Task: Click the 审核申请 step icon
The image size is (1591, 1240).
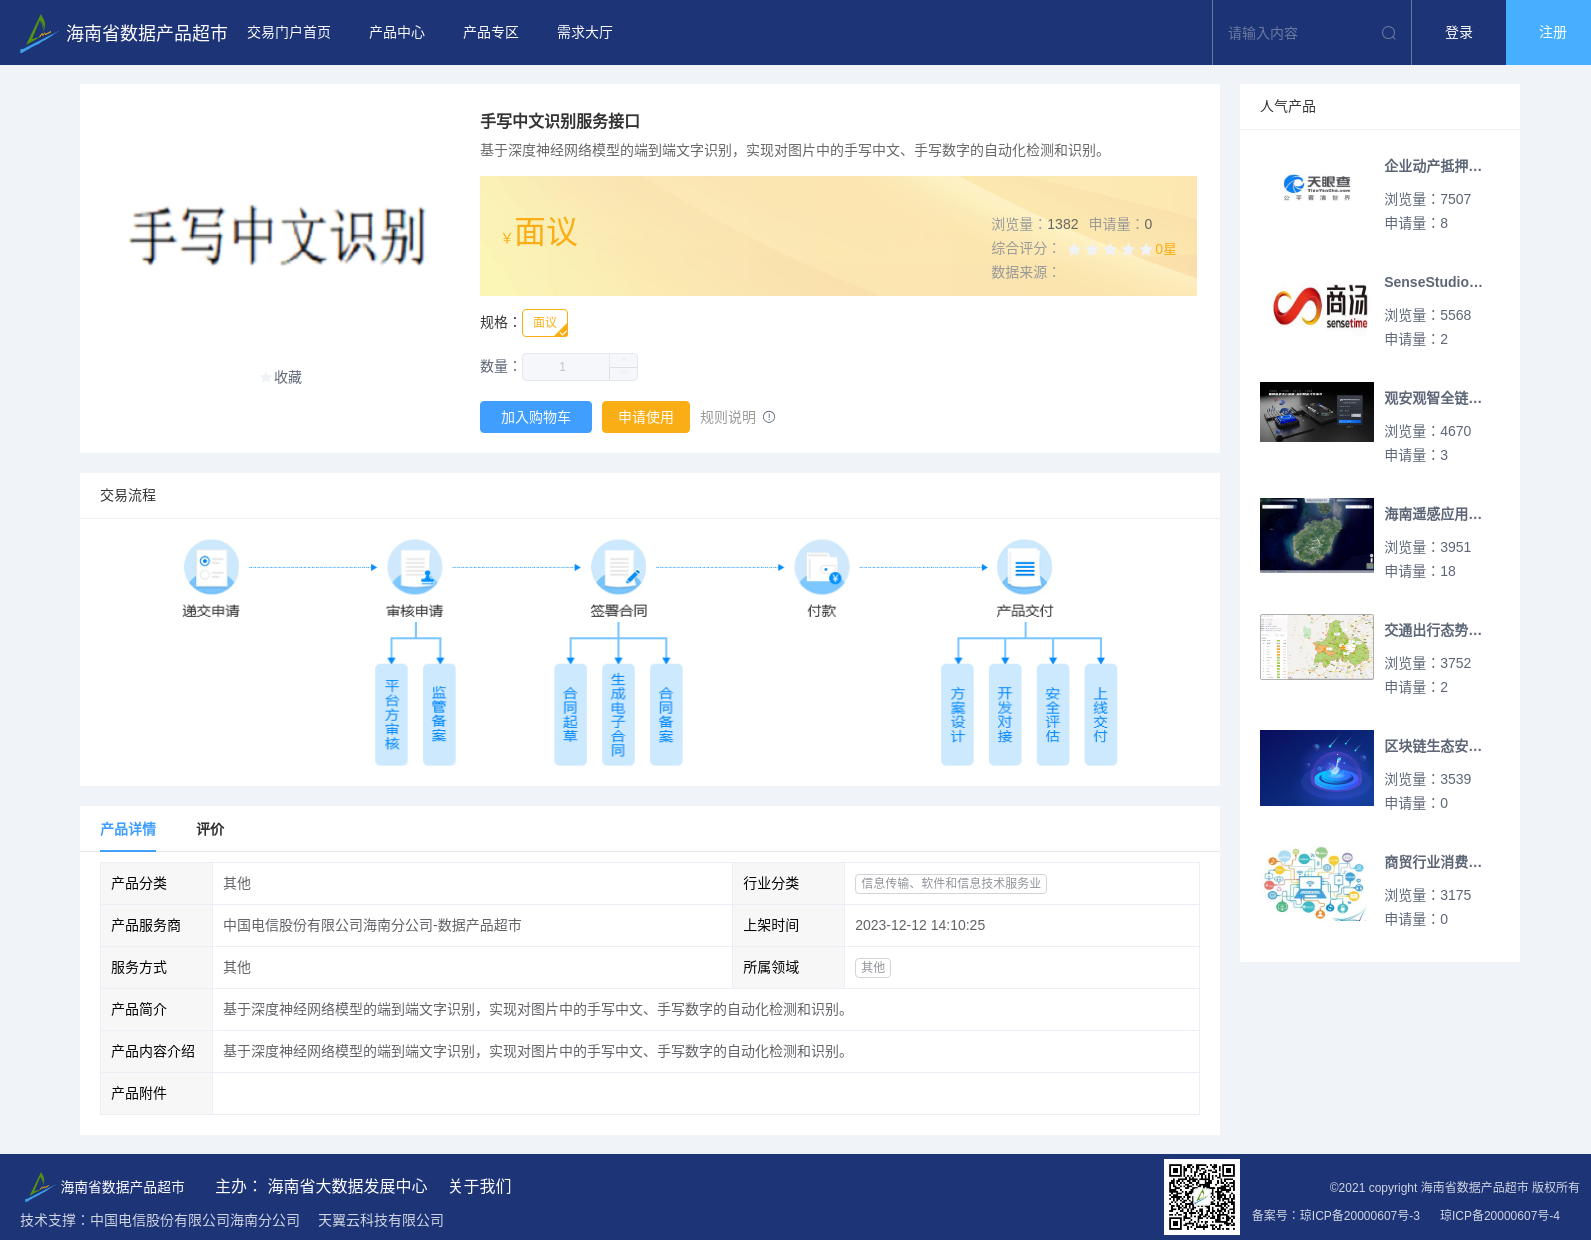Action: coord(415,567)
